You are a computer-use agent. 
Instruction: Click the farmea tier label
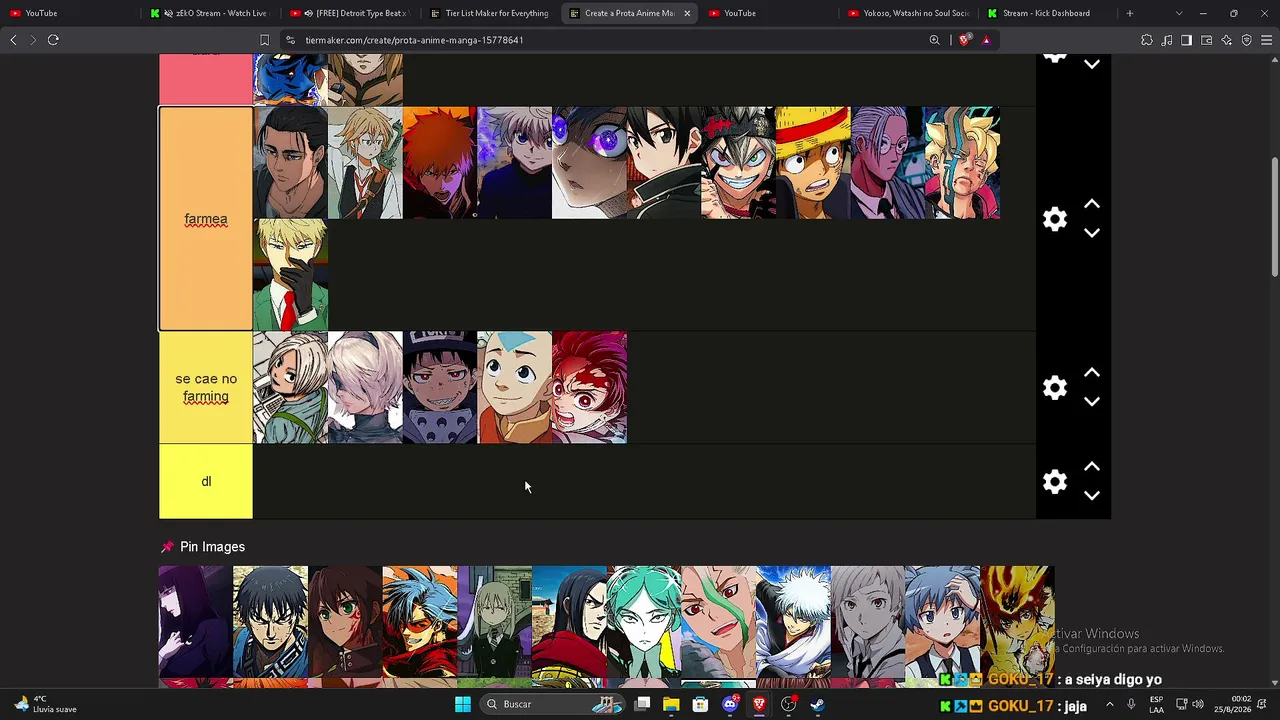(206, 219)
